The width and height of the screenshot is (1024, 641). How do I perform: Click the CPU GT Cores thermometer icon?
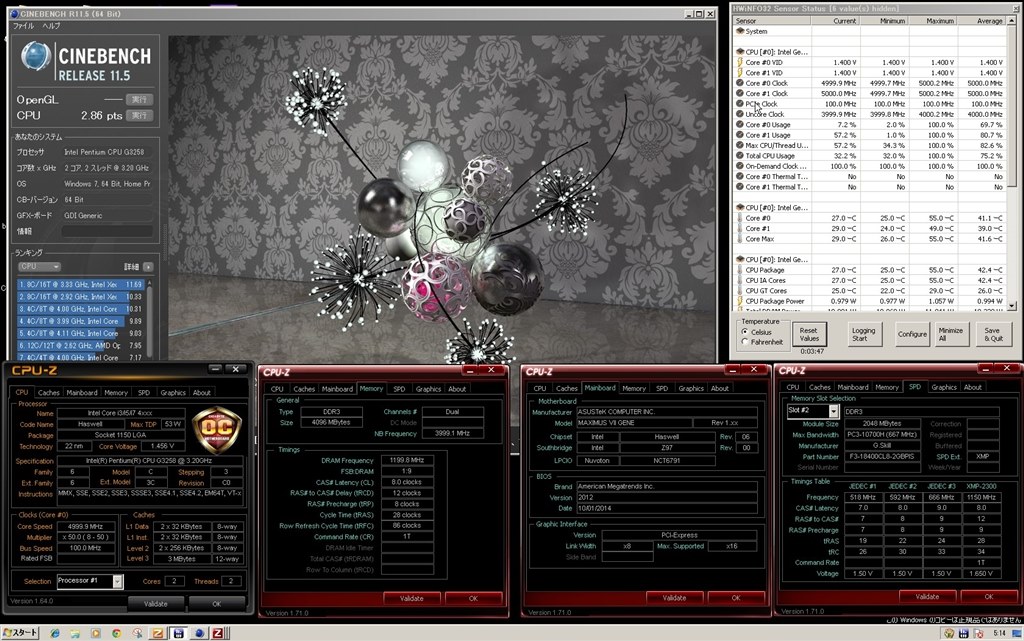tap(740, 290)
